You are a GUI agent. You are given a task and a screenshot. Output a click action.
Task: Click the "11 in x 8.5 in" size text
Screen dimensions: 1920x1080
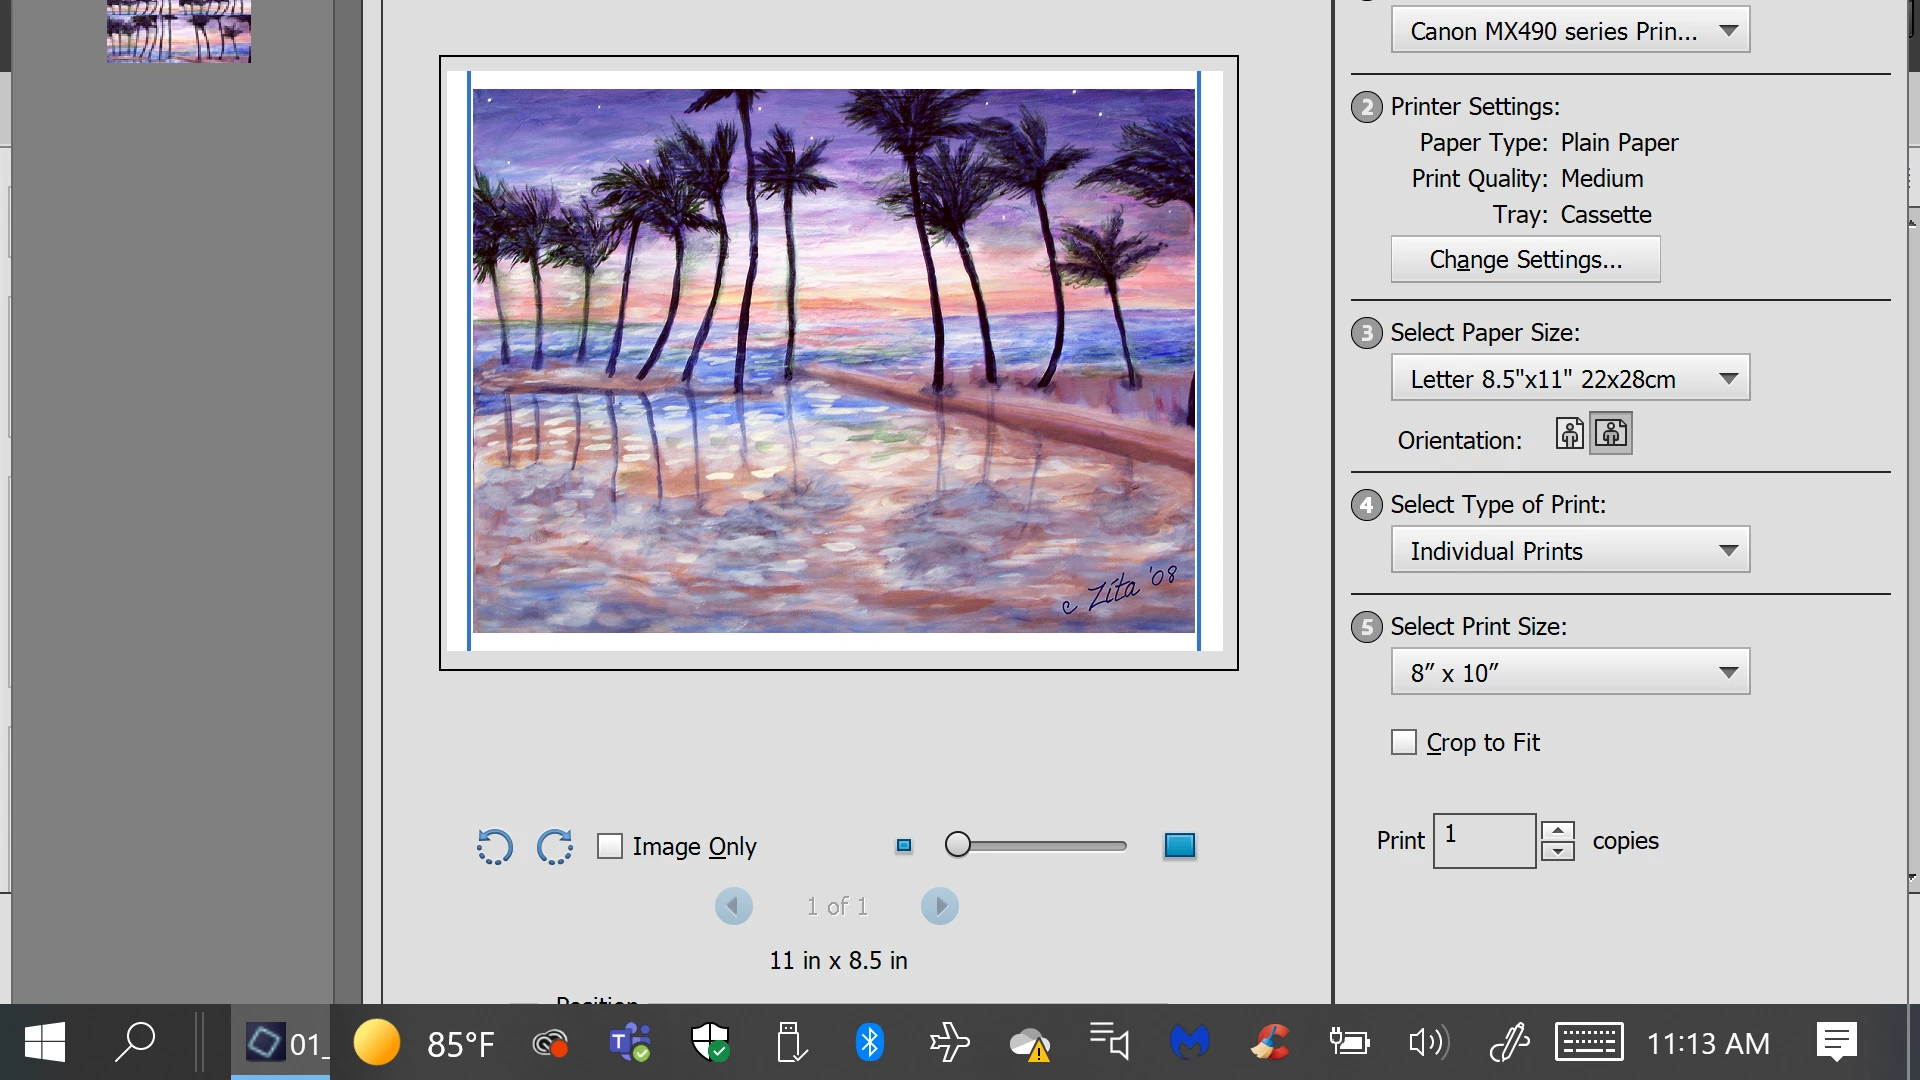(x=838, y=961)
